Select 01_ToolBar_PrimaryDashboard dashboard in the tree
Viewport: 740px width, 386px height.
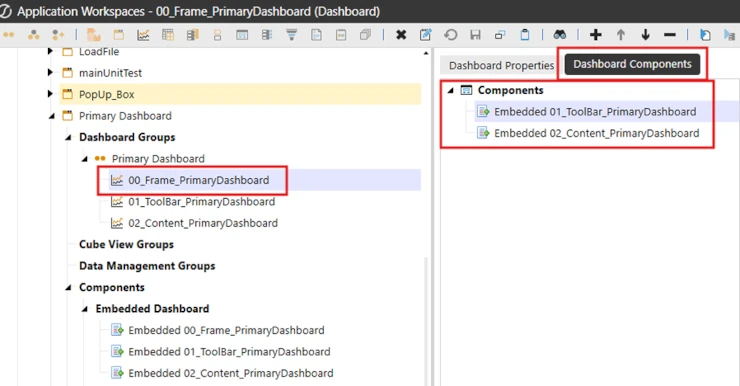pos(202,201)
